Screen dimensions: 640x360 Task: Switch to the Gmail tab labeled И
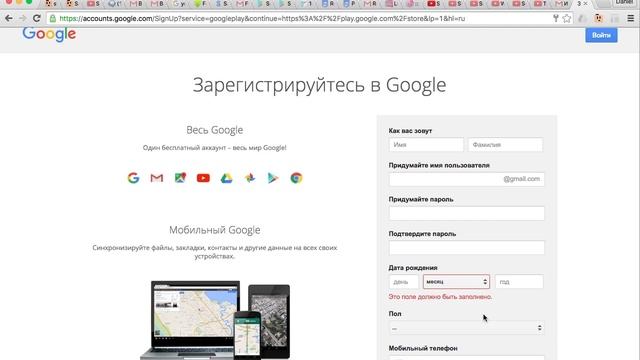[x=561, y=3]
